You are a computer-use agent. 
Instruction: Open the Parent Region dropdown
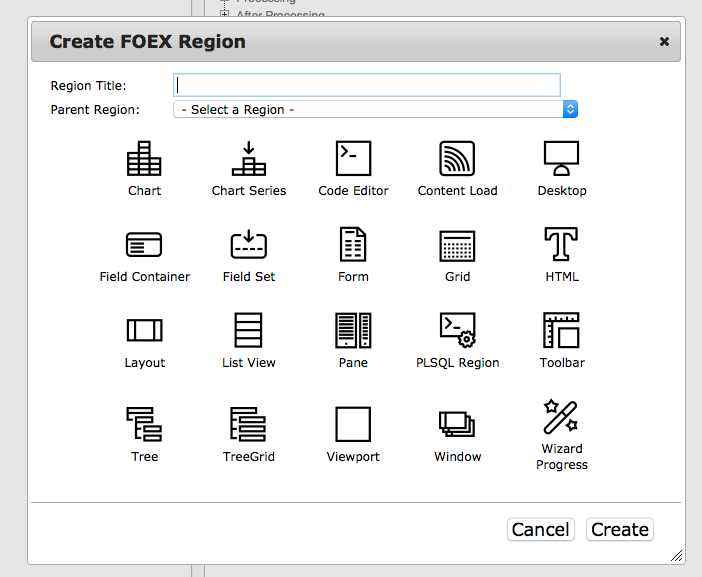pos(376,109)
